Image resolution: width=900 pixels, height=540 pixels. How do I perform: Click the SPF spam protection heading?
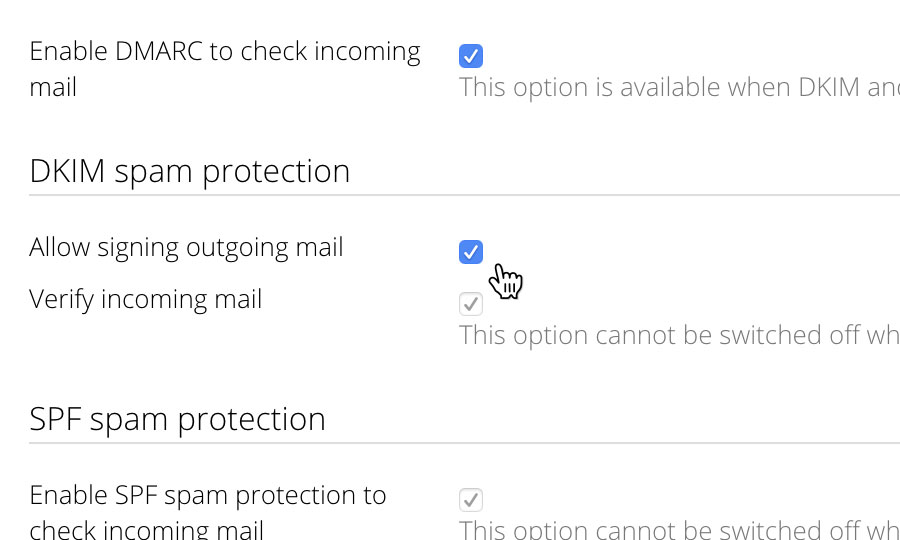(x=177, y=419)
